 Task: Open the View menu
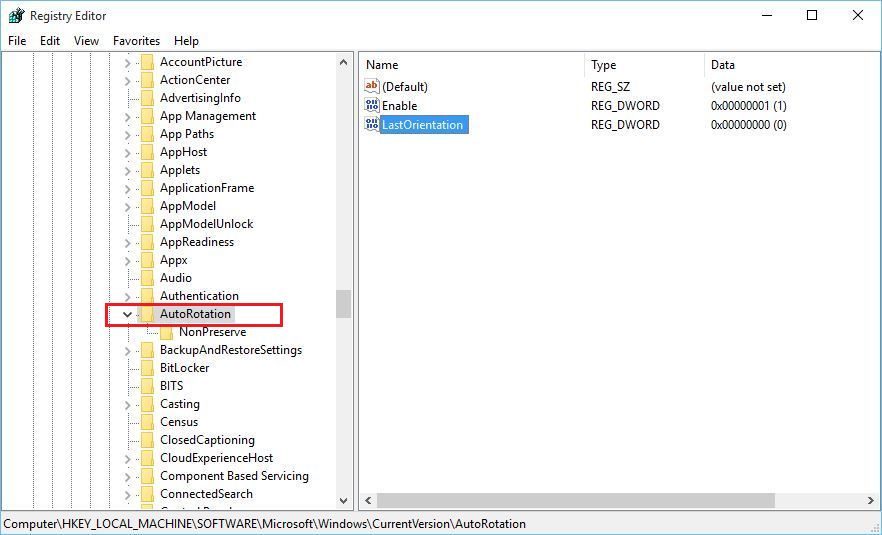click(x=86, y=41)
